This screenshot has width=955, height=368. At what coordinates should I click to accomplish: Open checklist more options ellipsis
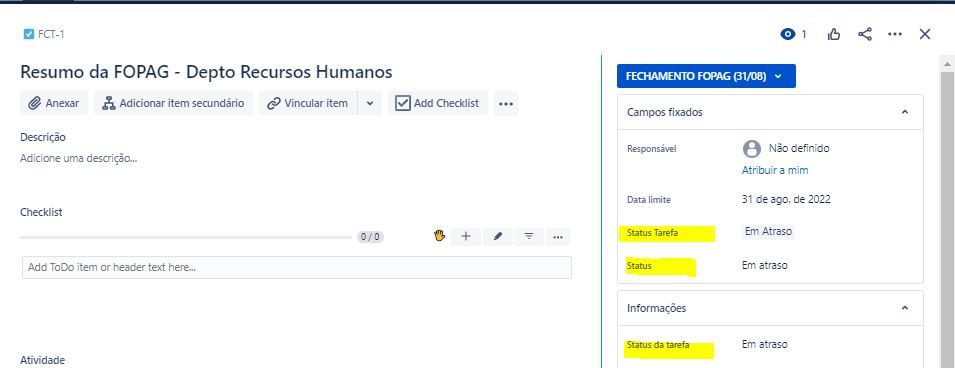[x=558, y=237]
